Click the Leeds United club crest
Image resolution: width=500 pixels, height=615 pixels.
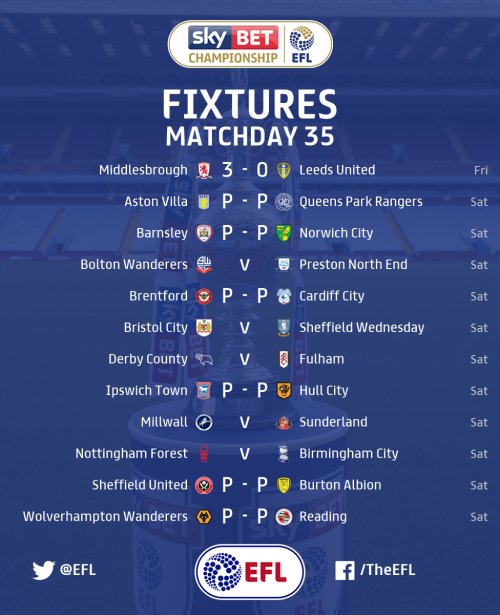tap(284, 170)
